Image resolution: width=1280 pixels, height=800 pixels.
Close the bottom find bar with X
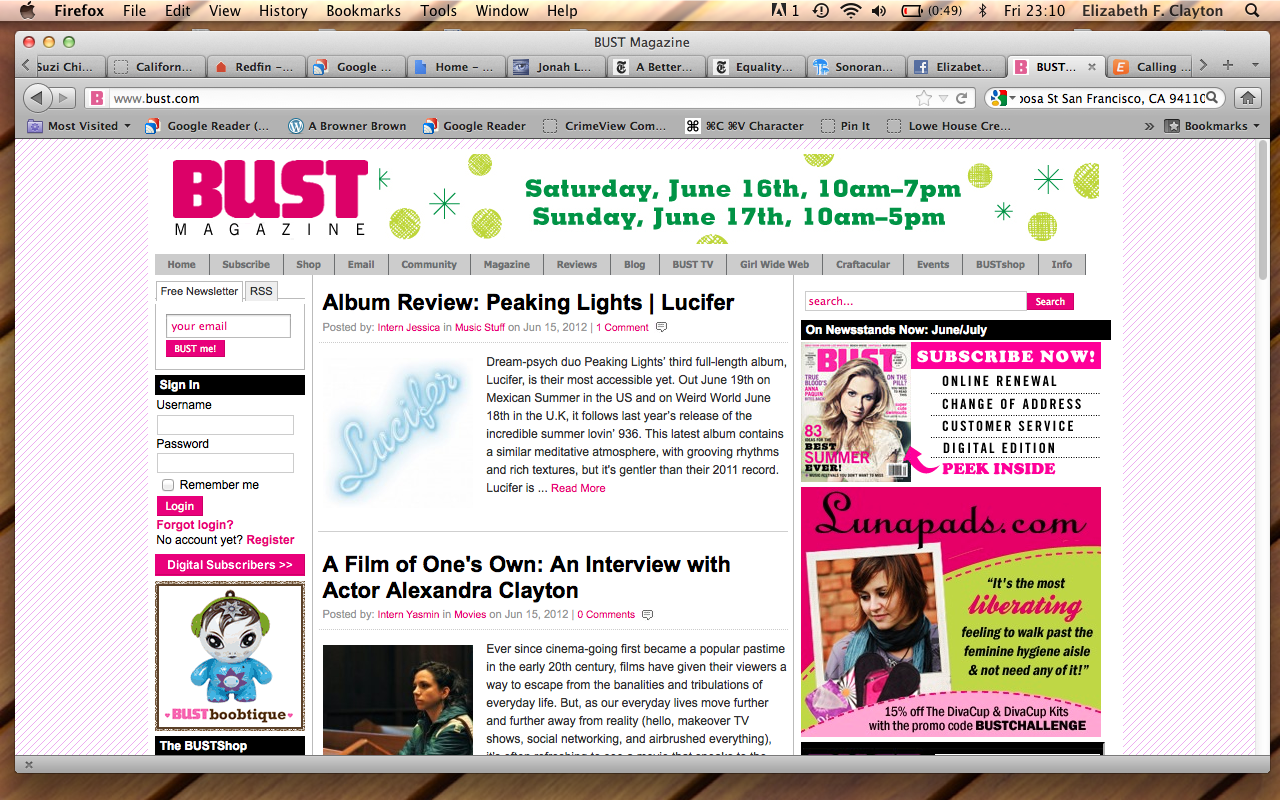click(x=28, y=764)
